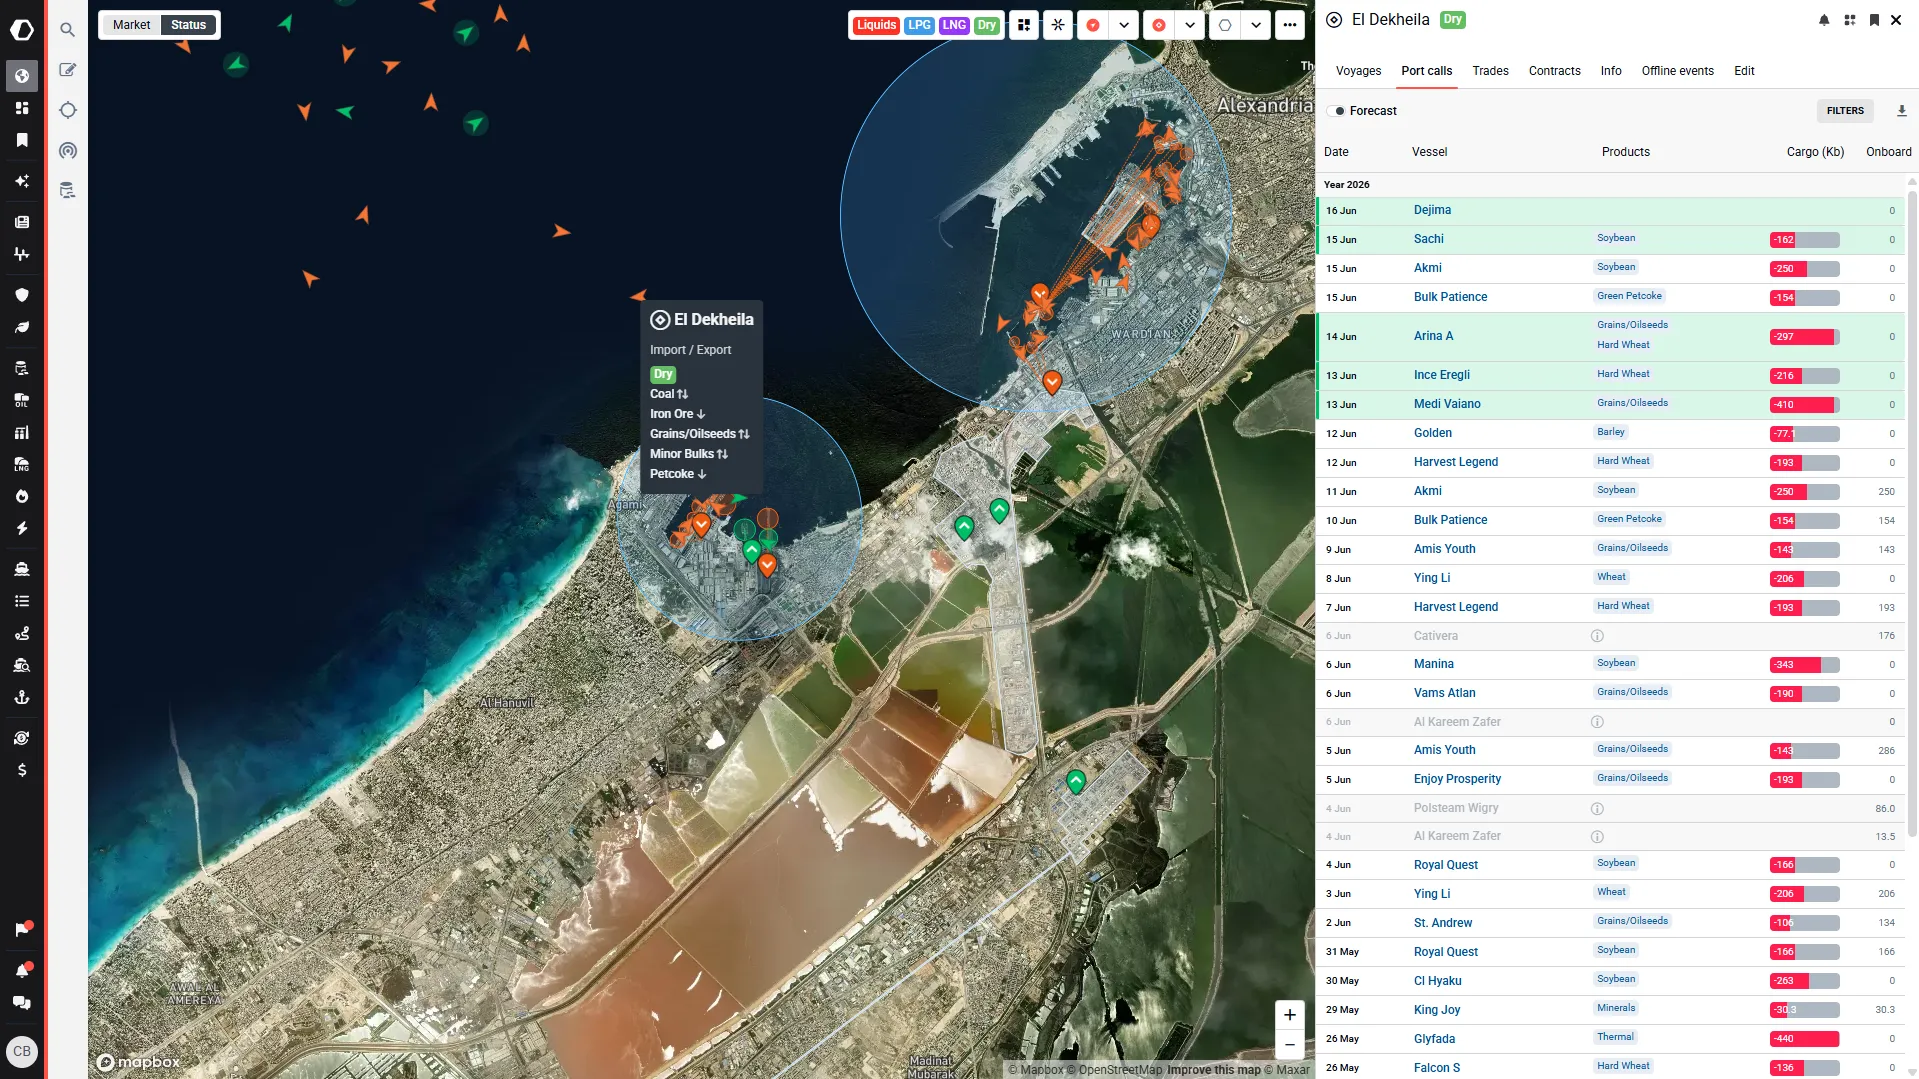The image size is (1919, 1079).
Task: Expand the dropdown next to the red diamond layer
Action: coord(1190,25)
